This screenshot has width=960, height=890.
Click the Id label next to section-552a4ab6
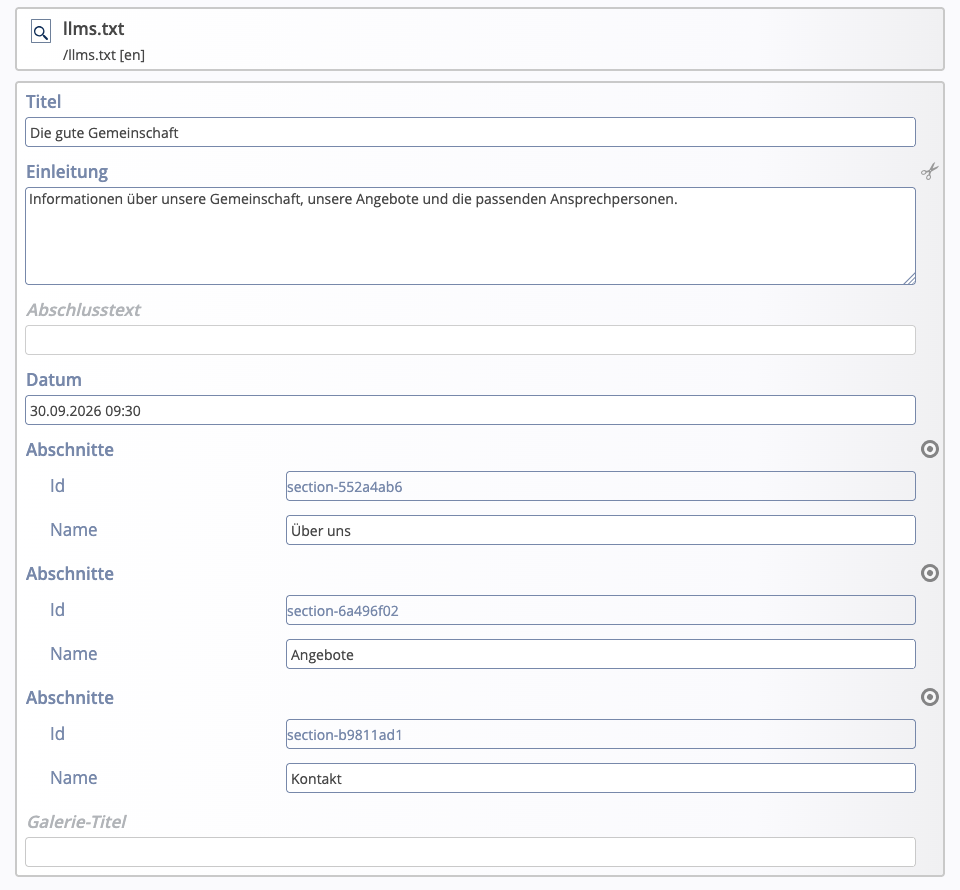point(57,486)
